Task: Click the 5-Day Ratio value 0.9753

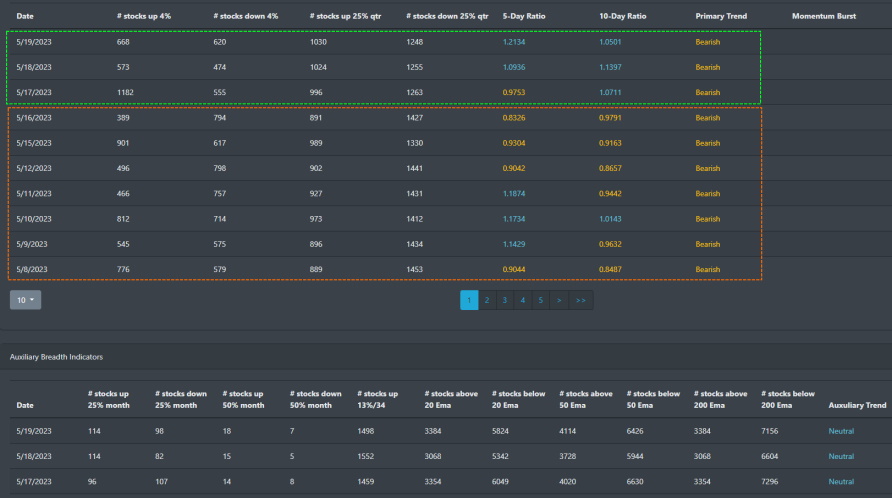Action: [514, 92]
